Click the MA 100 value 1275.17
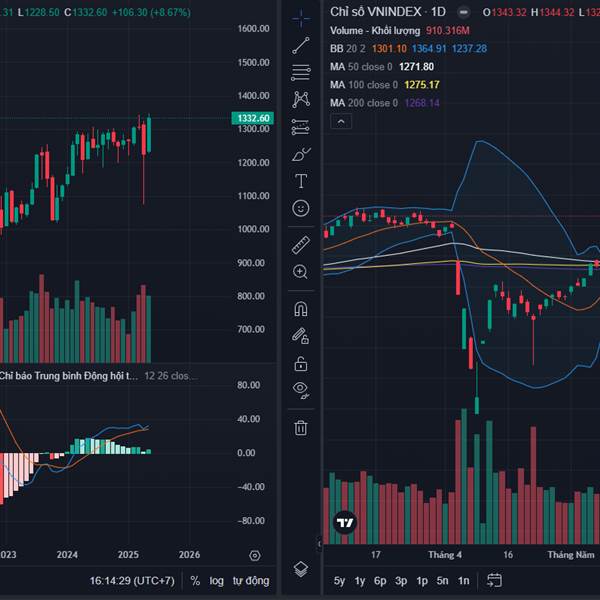This screenshot has width=600, height=600. tap(422, 85)
